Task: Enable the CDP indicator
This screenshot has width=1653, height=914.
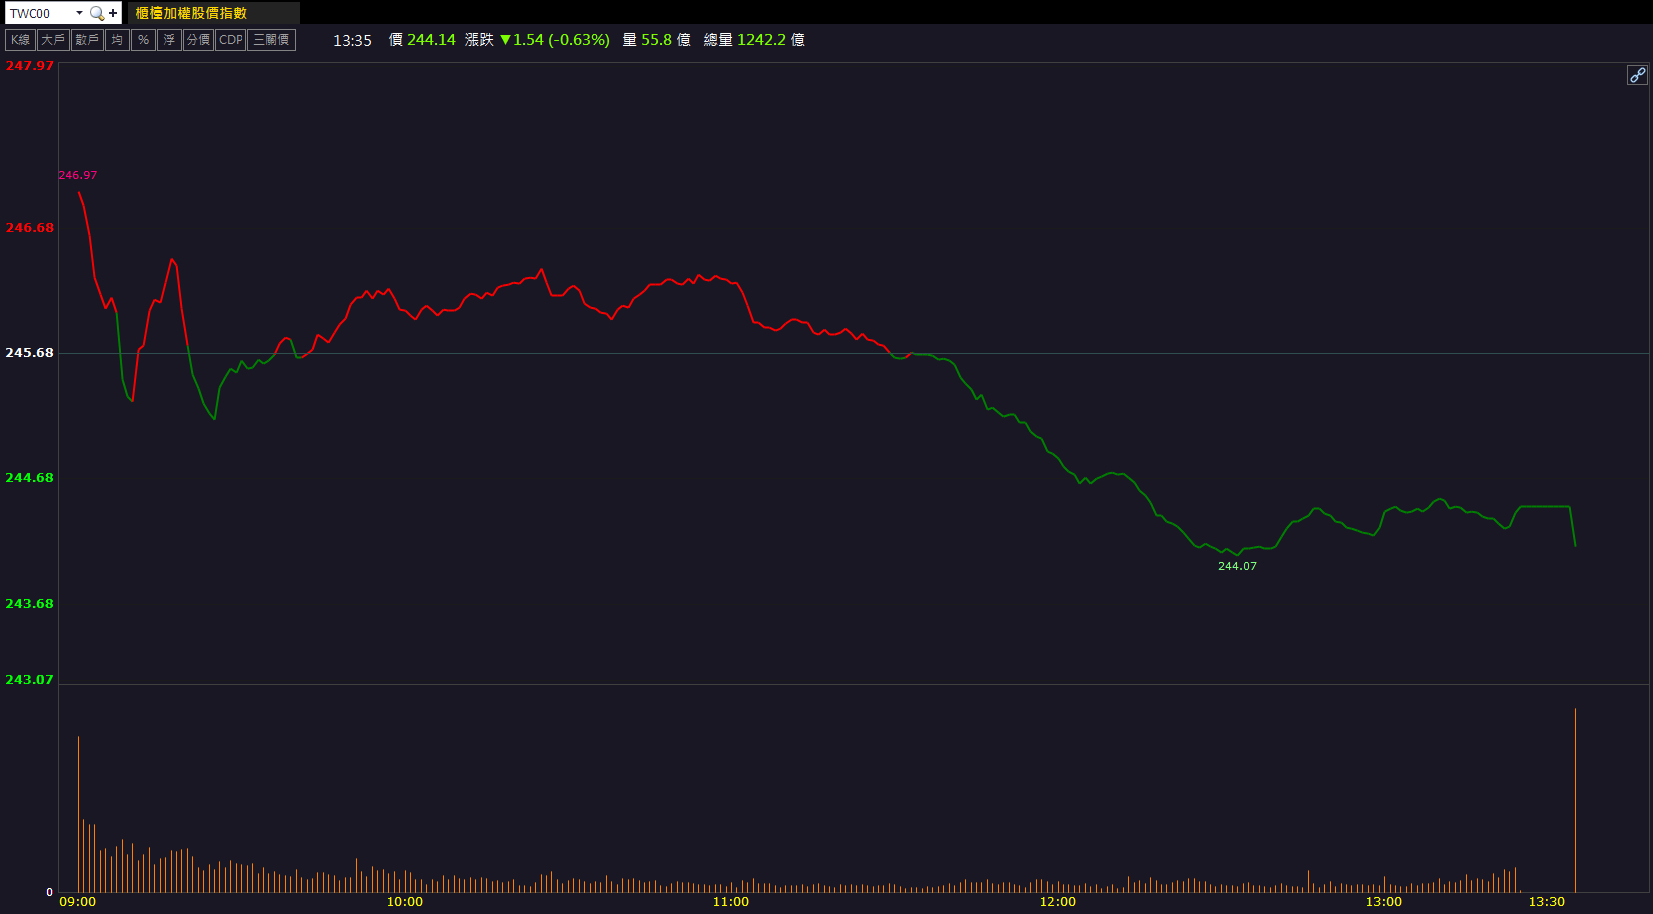Action: point(231,40)
